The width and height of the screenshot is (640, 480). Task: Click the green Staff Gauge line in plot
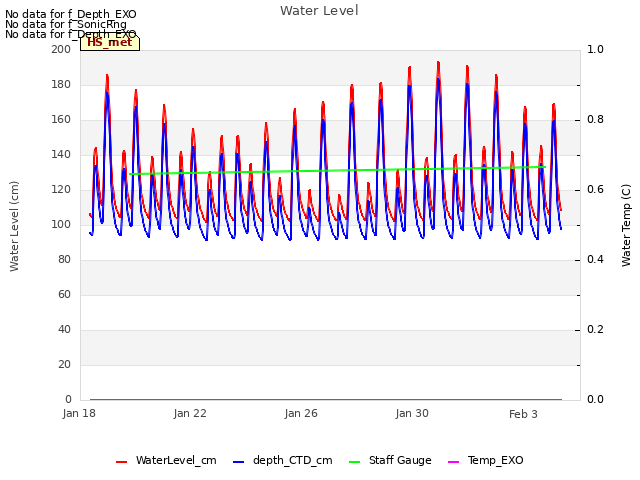click(x=337, y=170)
